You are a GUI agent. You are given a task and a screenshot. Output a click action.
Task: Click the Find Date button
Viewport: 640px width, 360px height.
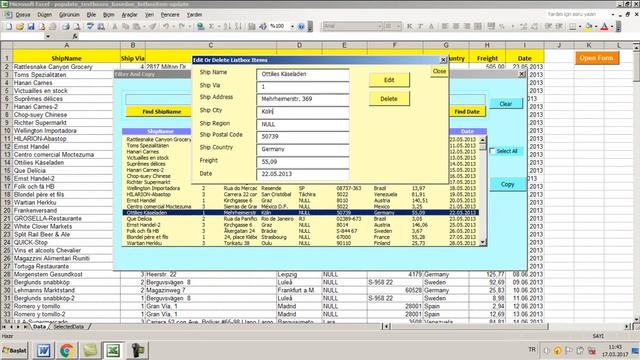tap(467, 111)
